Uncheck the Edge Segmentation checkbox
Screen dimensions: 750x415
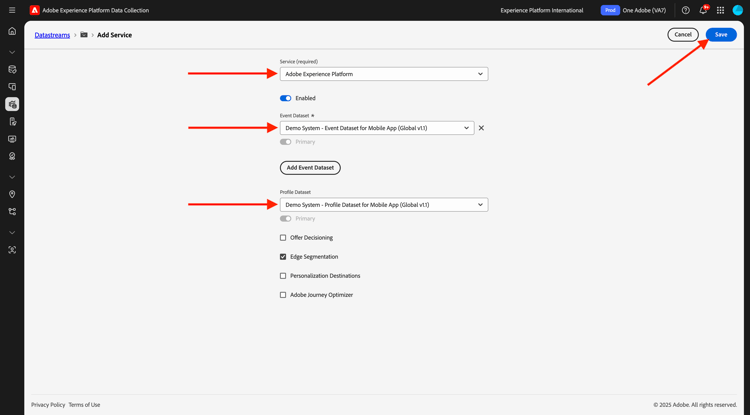283,257
